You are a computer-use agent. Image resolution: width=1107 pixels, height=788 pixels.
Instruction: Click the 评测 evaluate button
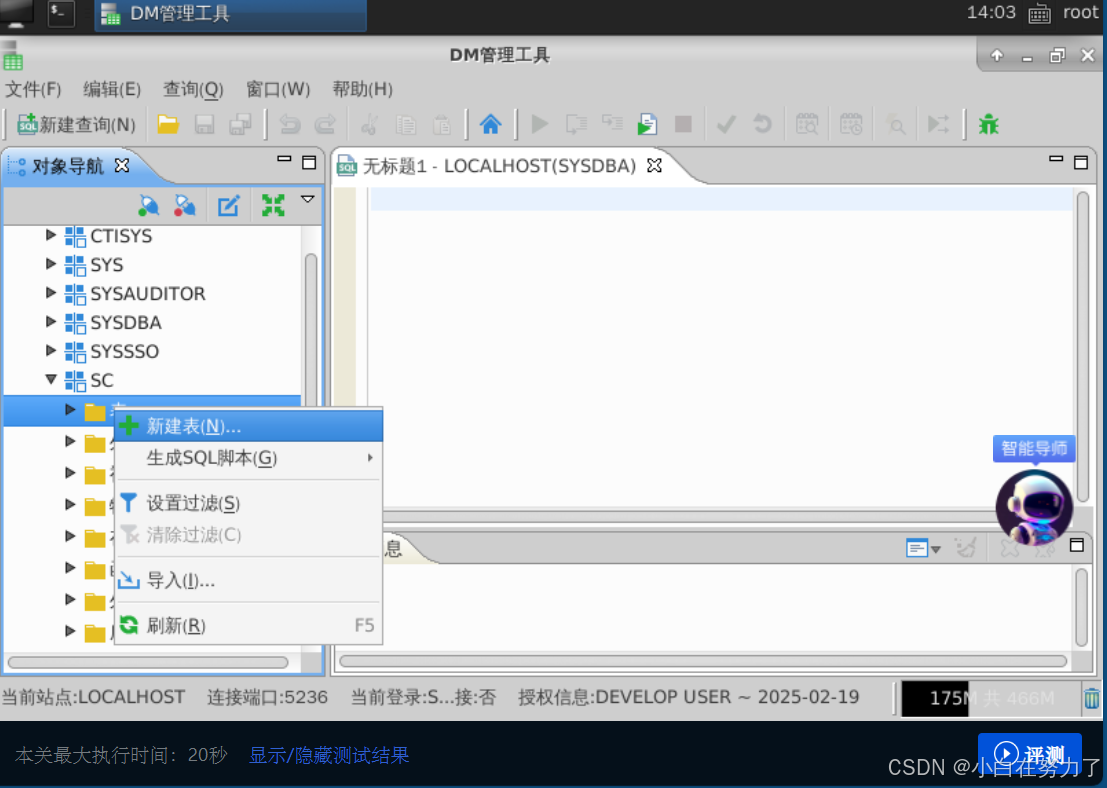pos(1029,752)
